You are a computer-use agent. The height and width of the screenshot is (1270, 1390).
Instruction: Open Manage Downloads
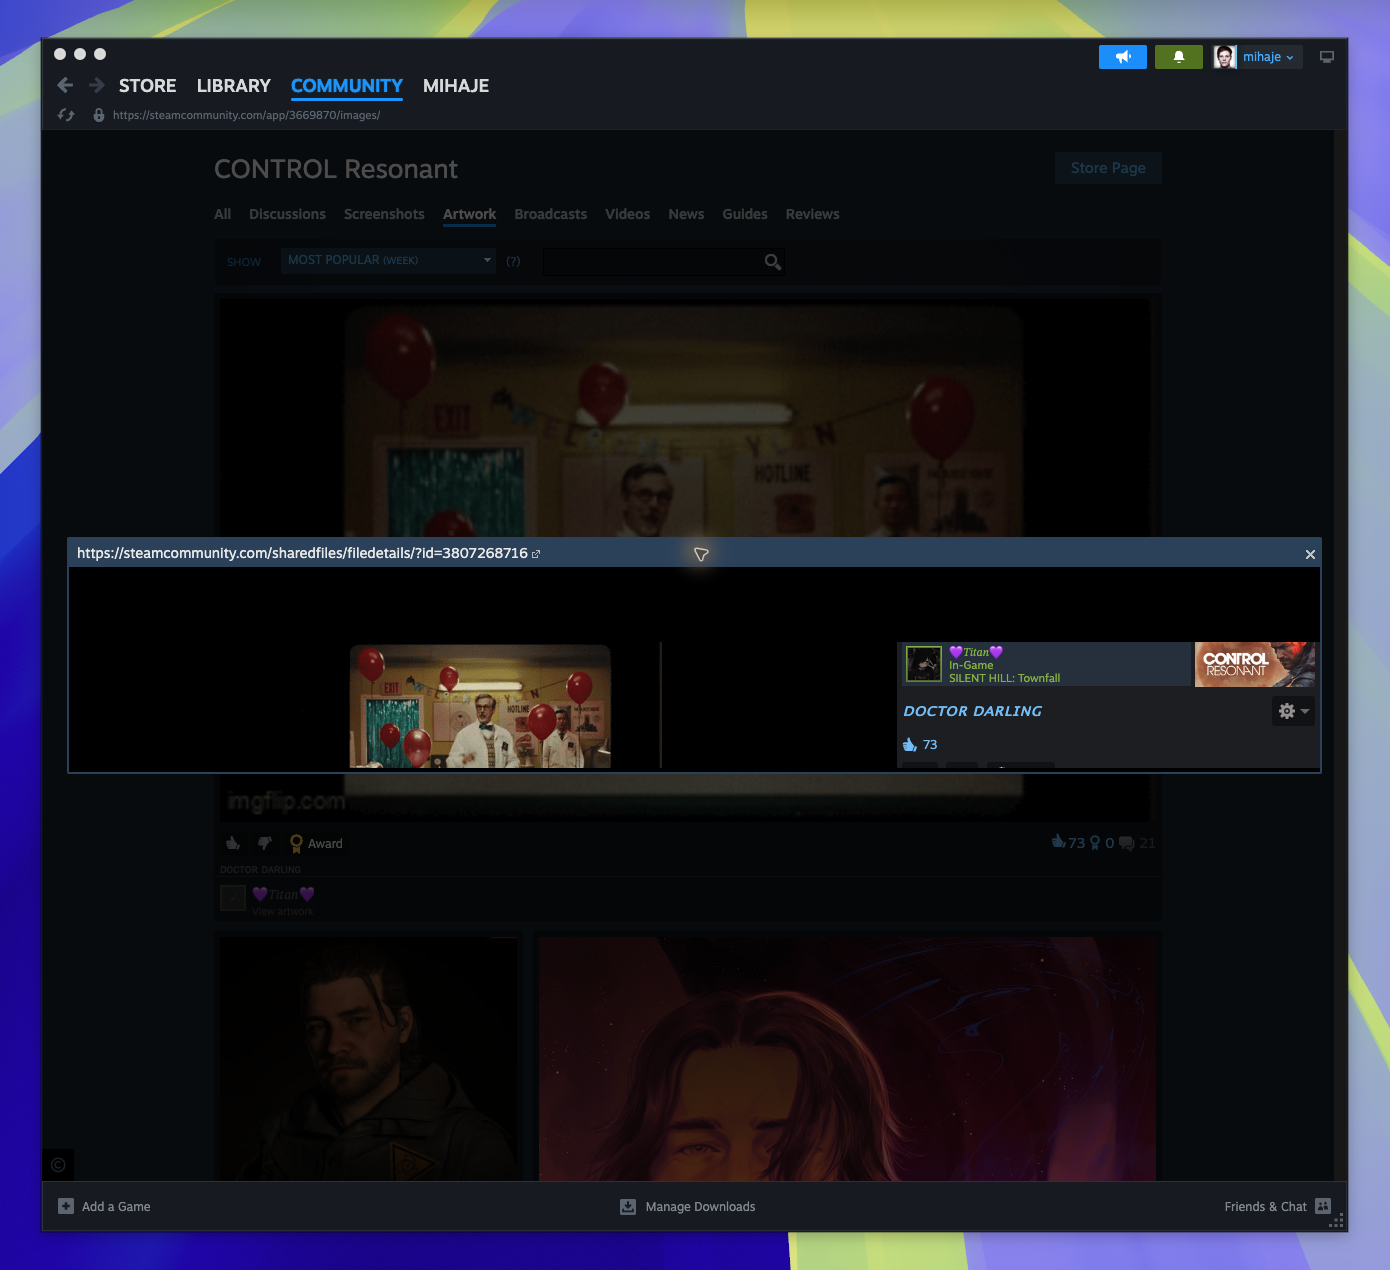click(x=688, y=1206)
